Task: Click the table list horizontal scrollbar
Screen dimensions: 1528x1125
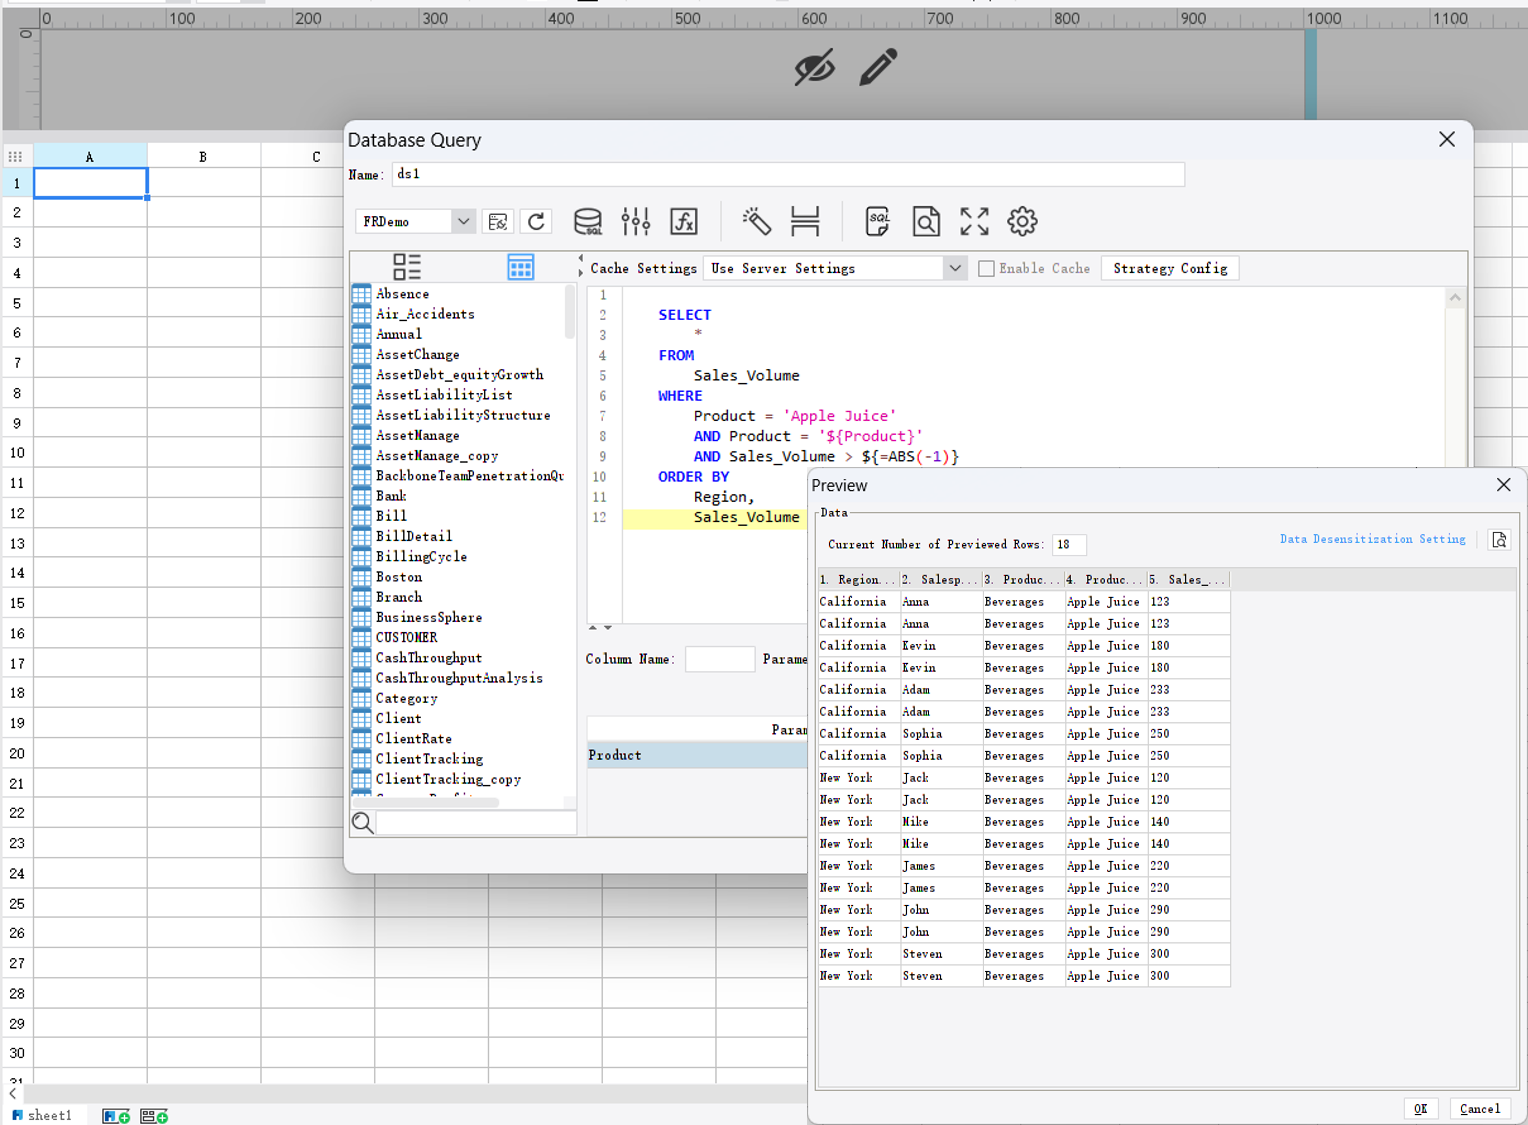Action: pyautogui.click(x=426, y=802)
